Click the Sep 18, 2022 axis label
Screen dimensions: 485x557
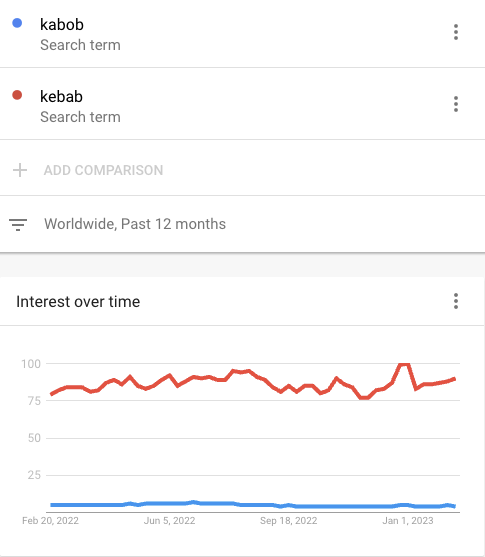coord(289,521)
